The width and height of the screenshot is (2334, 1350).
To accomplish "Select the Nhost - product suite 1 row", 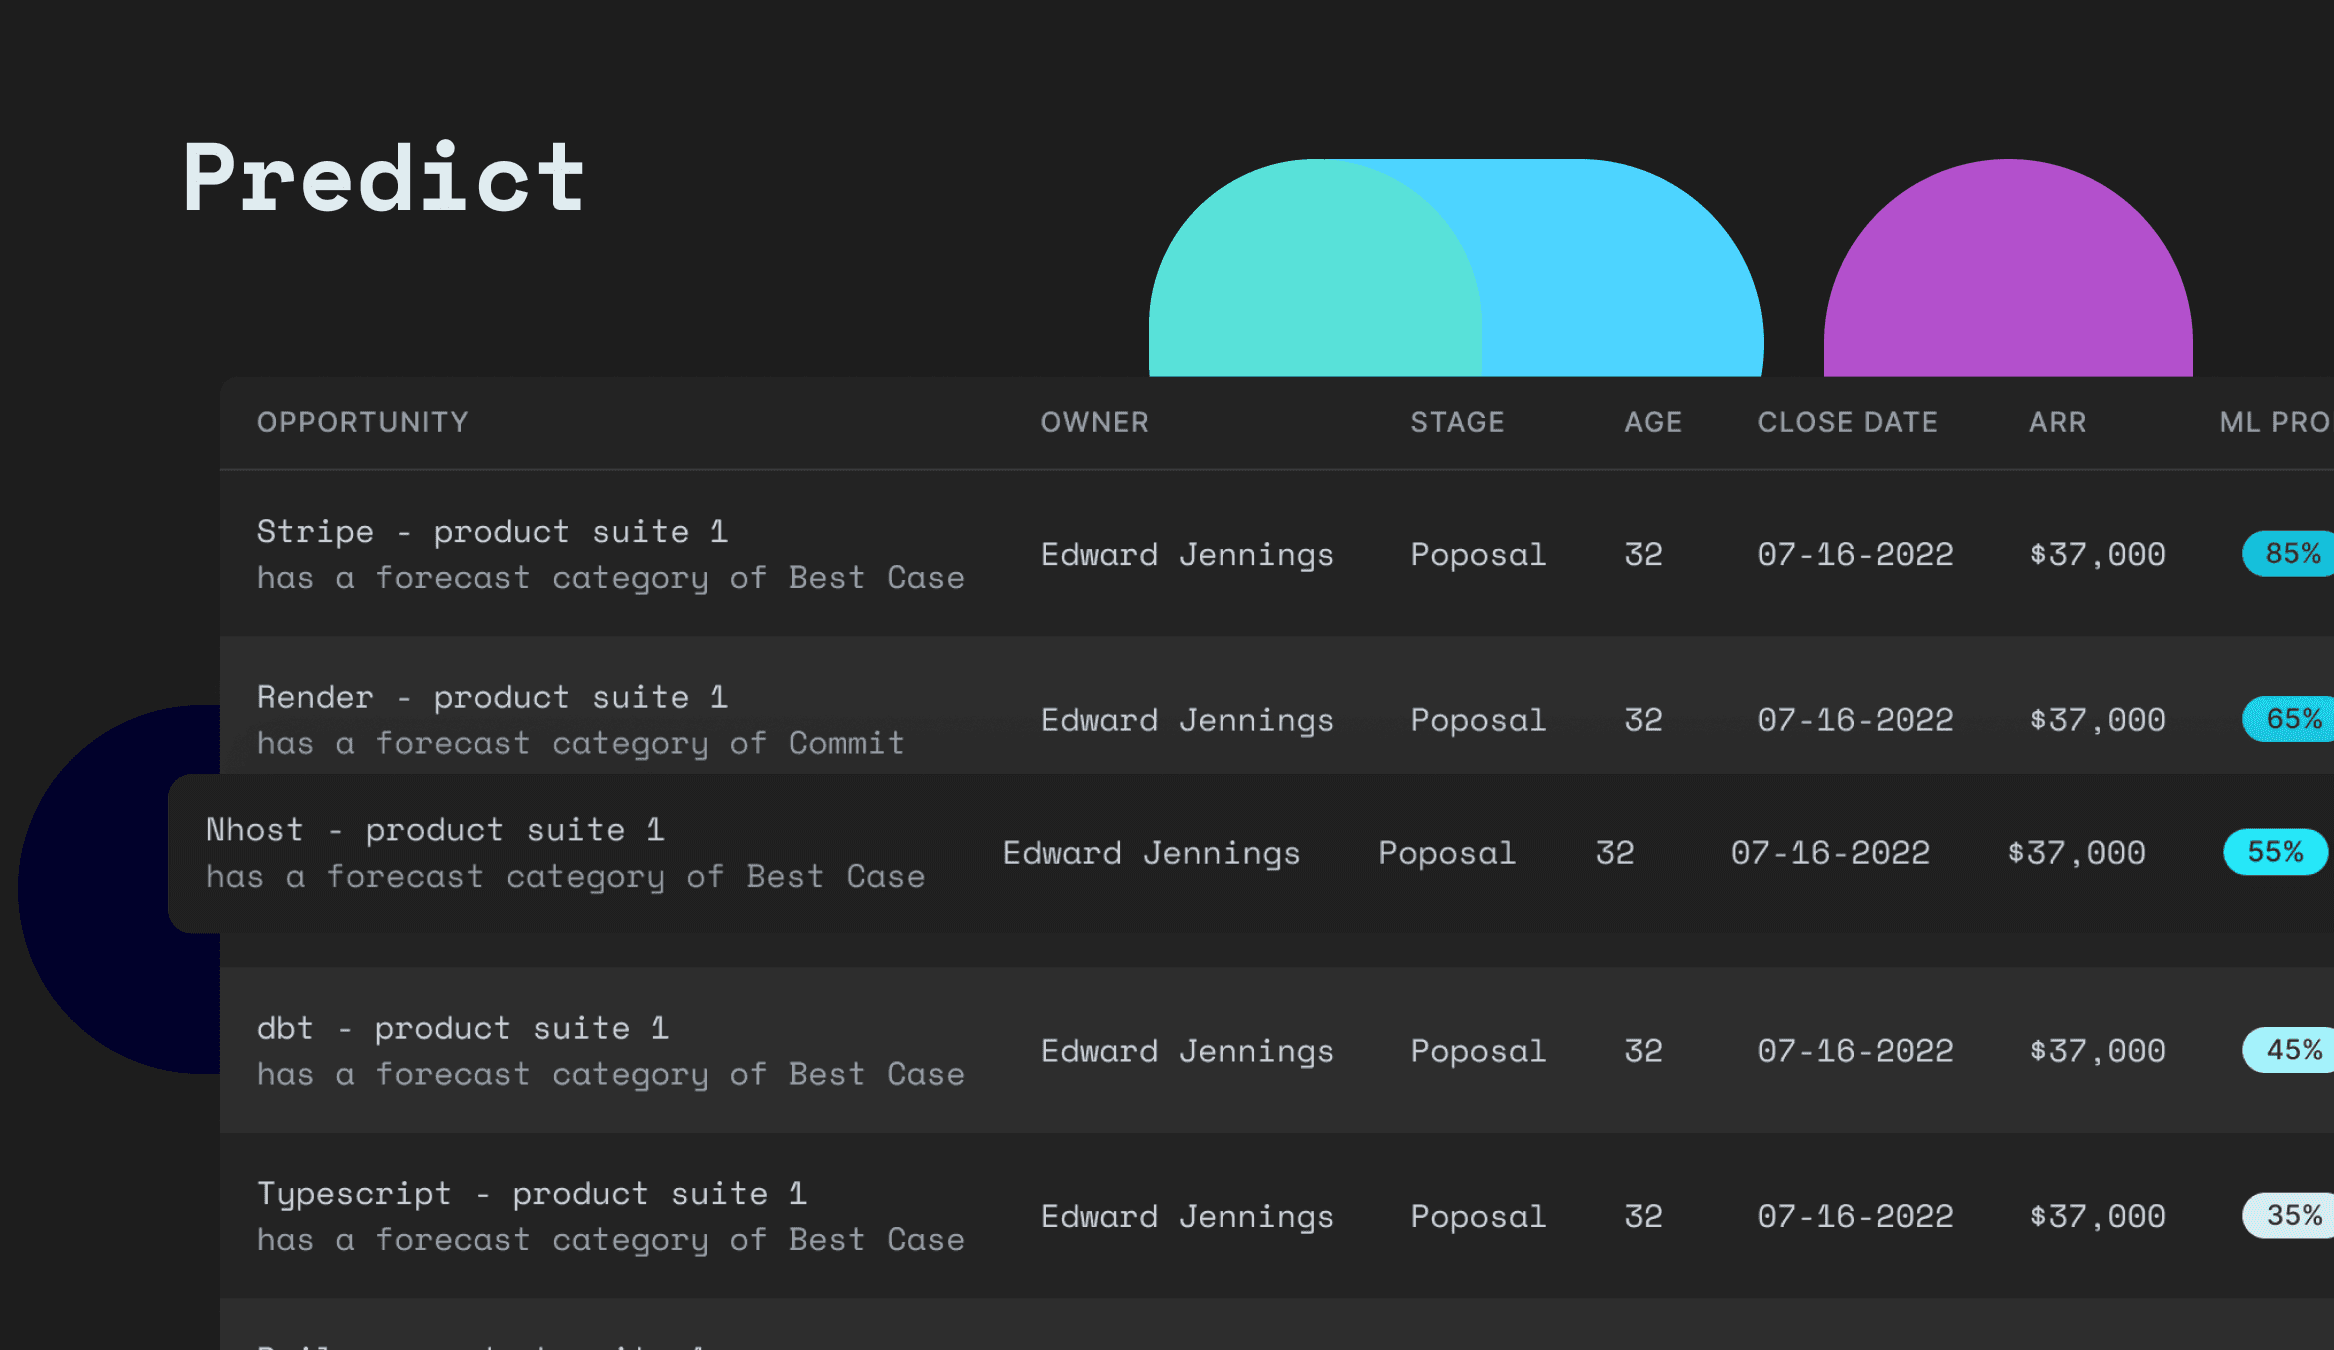I will (x=1251, y=853).
